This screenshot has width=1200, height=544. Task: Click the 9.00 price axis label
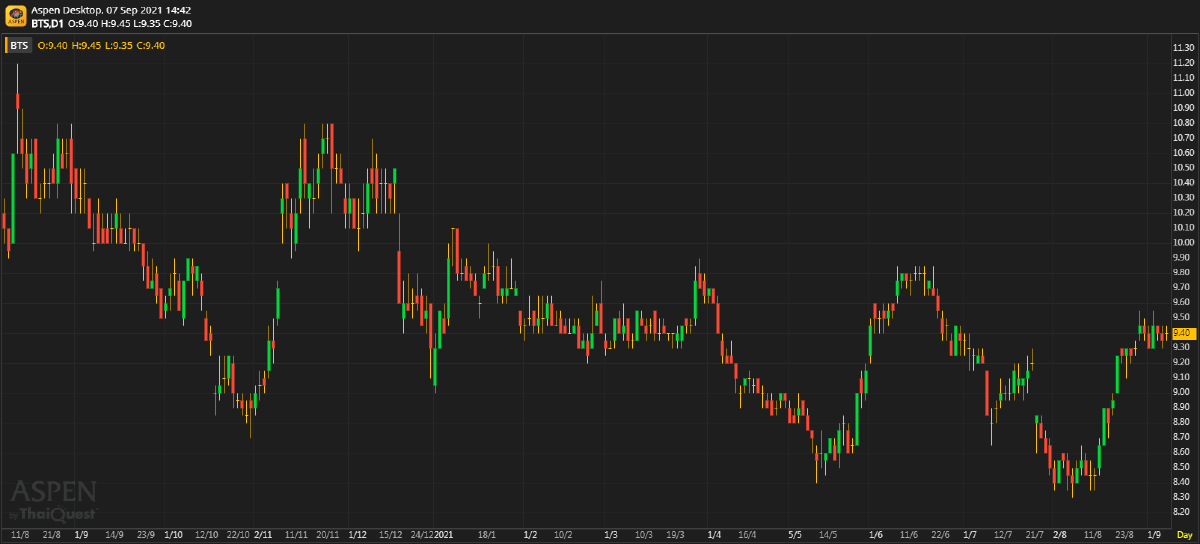coord(1181,392)
